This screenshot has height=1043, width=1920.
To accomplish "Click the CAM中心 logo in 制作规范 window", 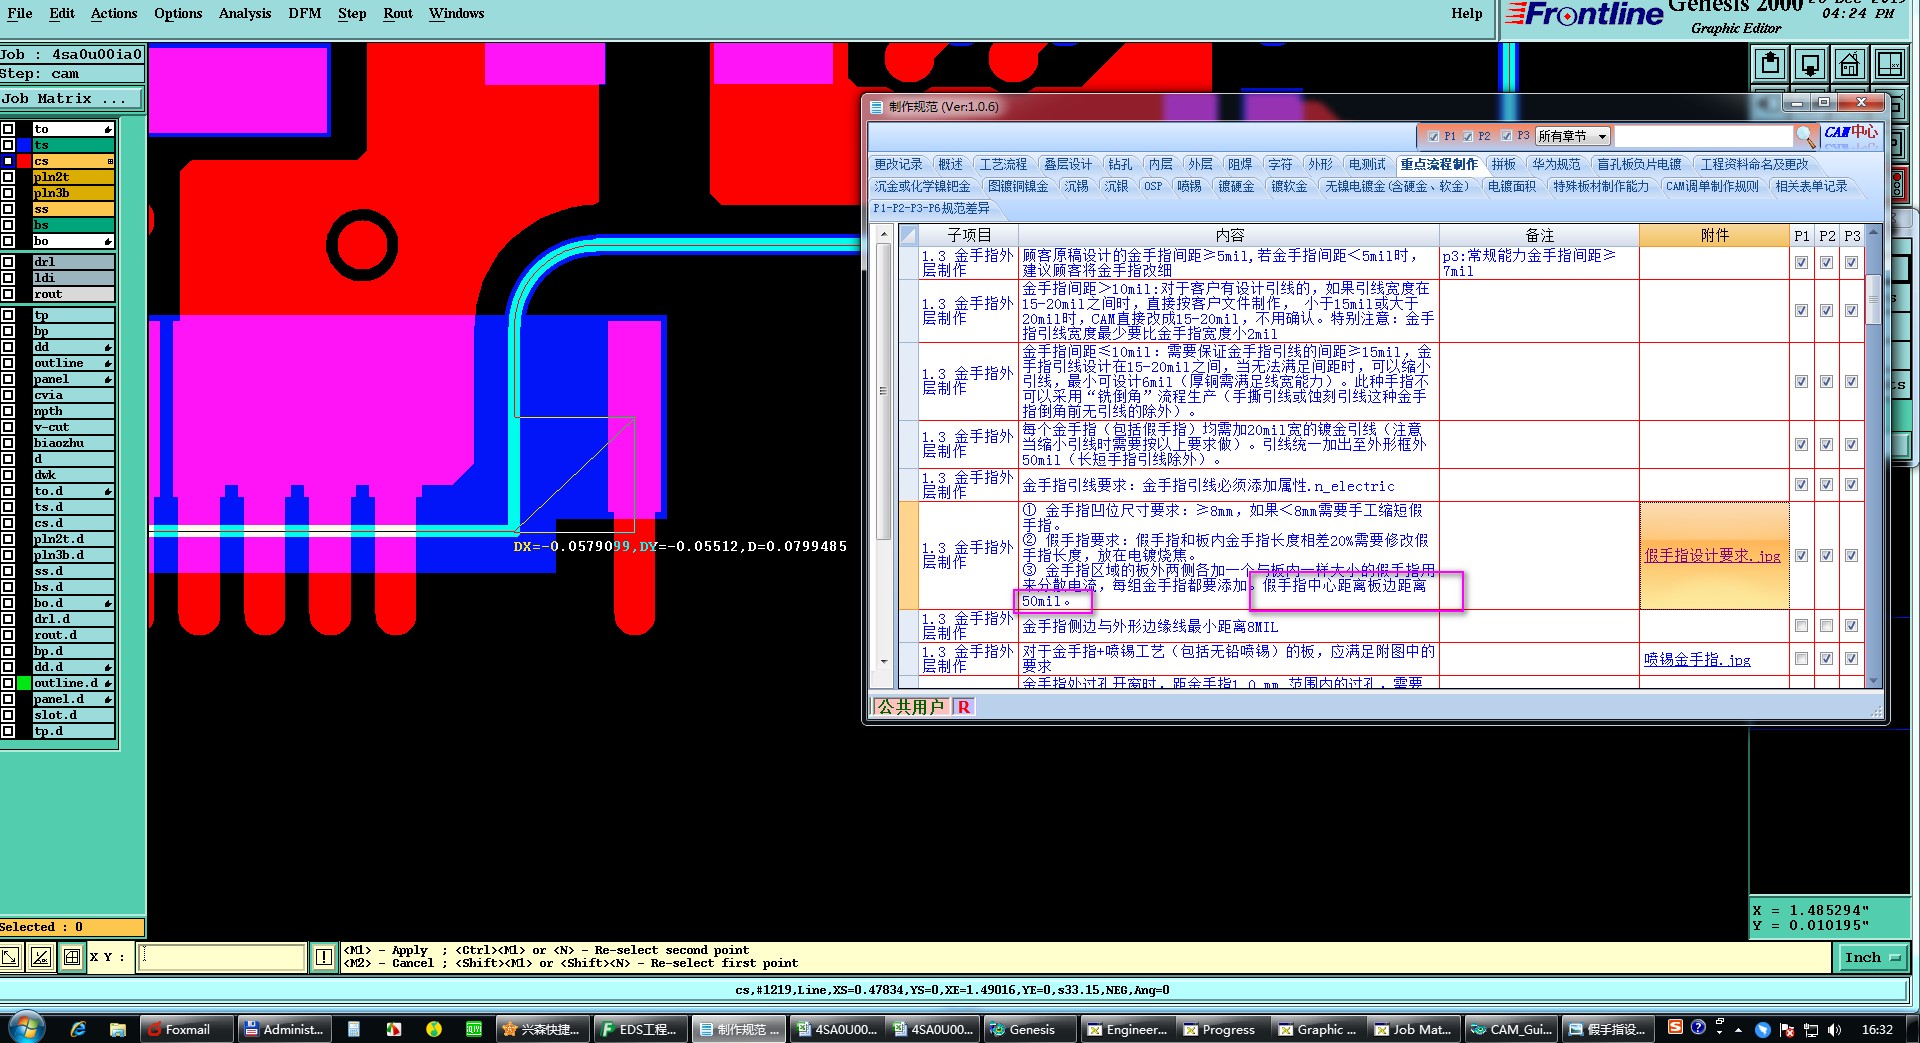I will 1850,135.
